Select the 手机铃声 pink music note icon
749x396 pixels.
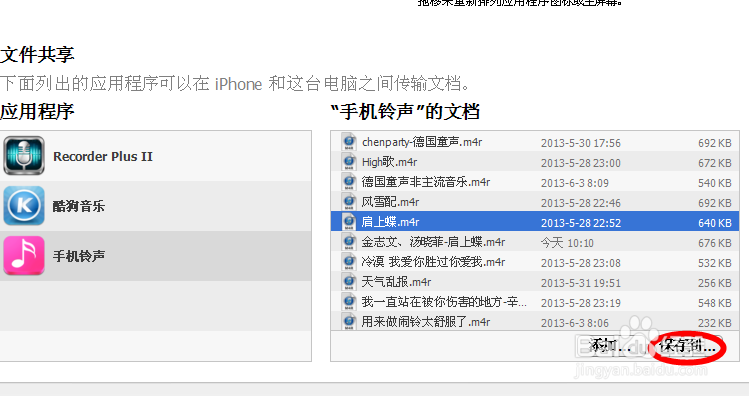click(x=24, y=256)
